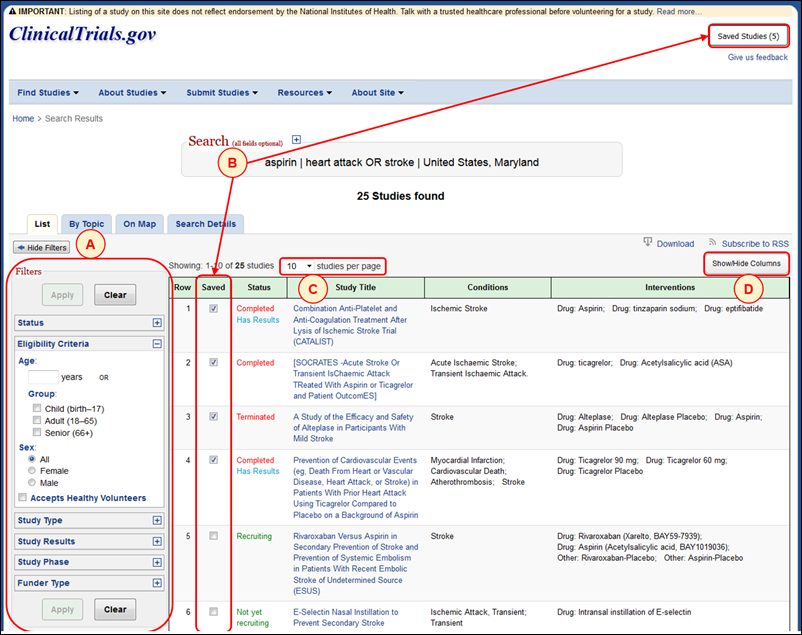Click the RSS feed icon
802x635 pixels.
[712, 242]
